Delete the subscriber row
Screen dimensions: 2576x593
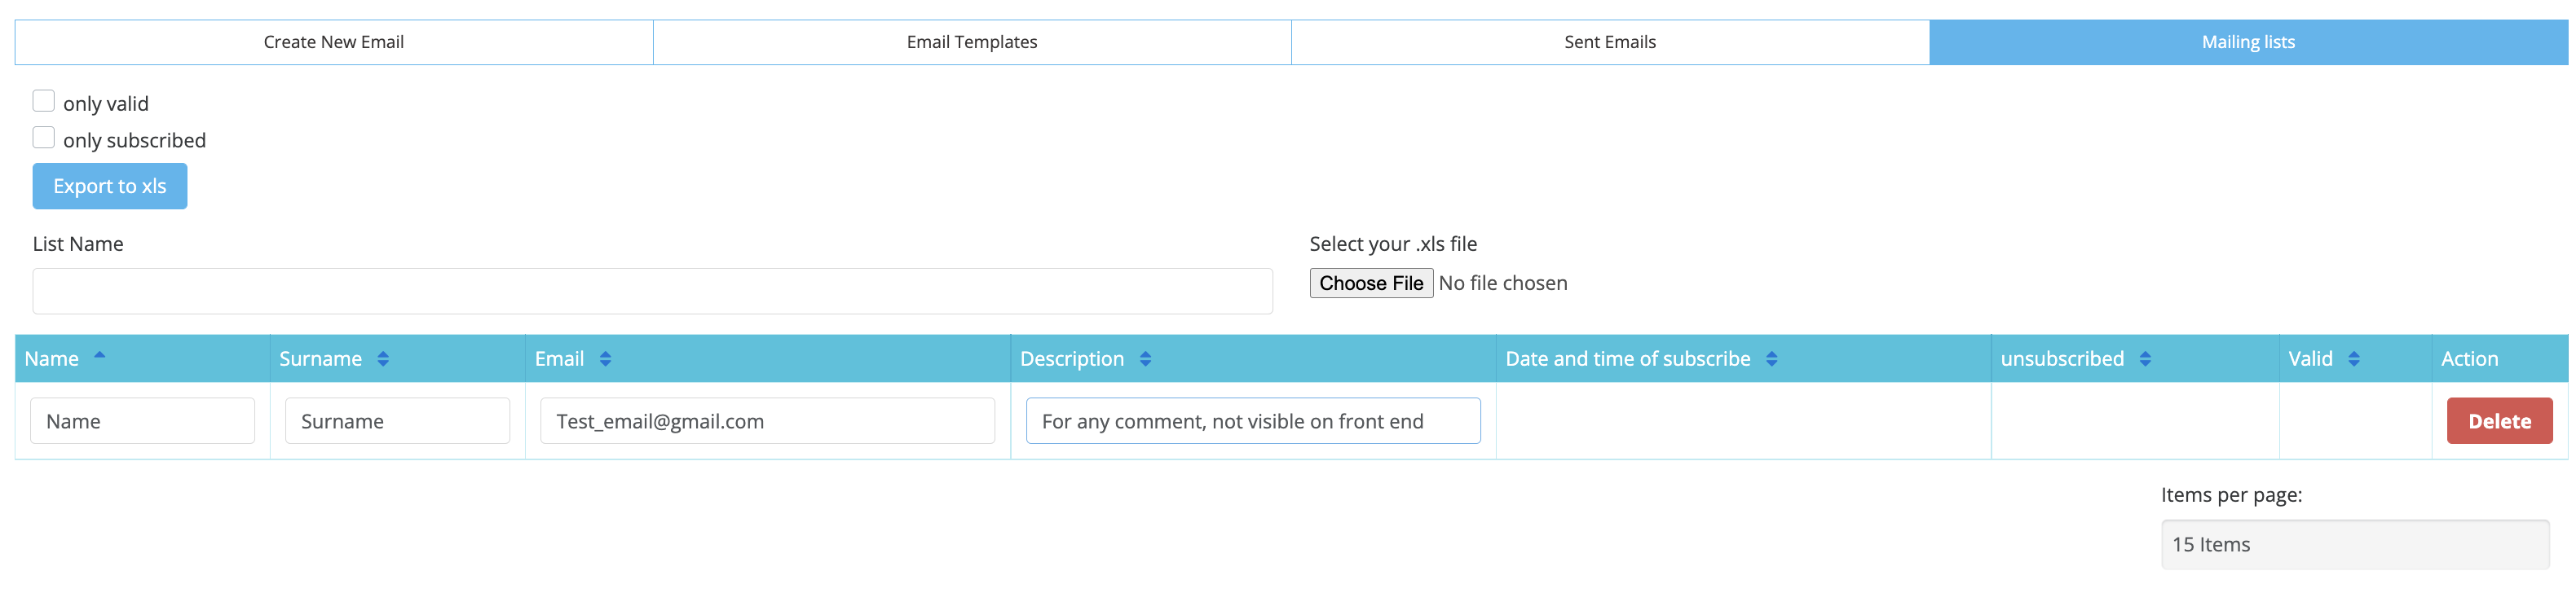(2498, 421)
